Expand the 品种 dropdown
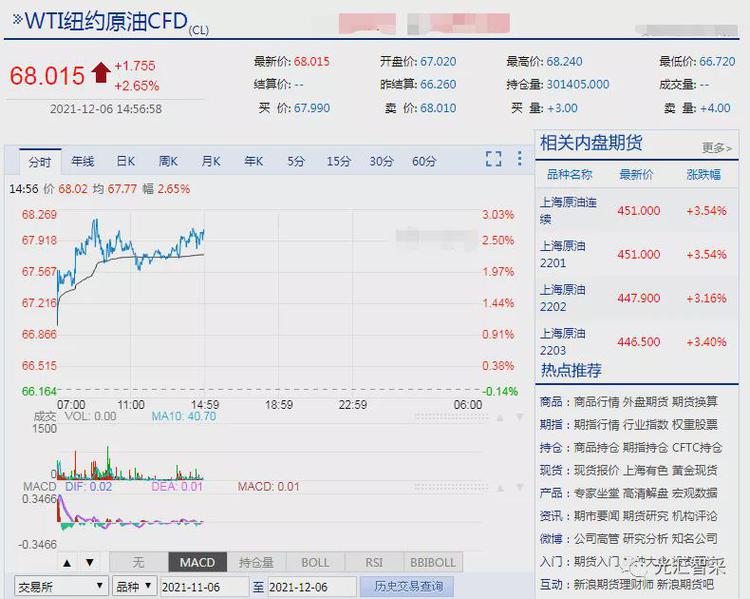Screen dimensions: 750x599 point(134,586)
